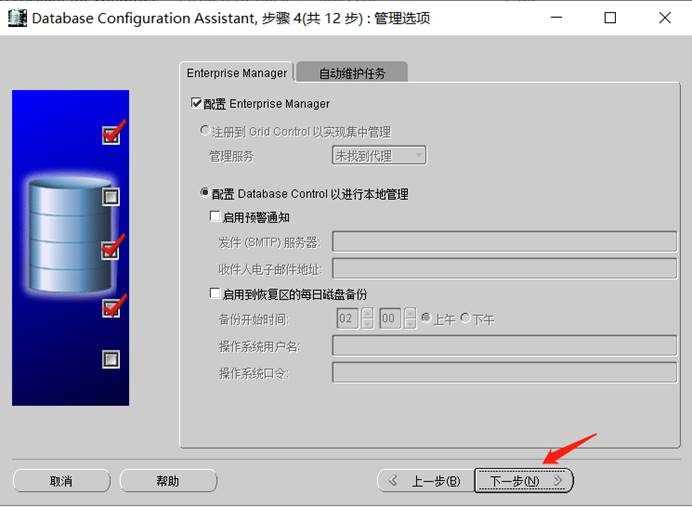Select 注册到 Grid Control 以实现集中管理 radio button
Screen dimensions: 692x507
(x=204, y=130)
